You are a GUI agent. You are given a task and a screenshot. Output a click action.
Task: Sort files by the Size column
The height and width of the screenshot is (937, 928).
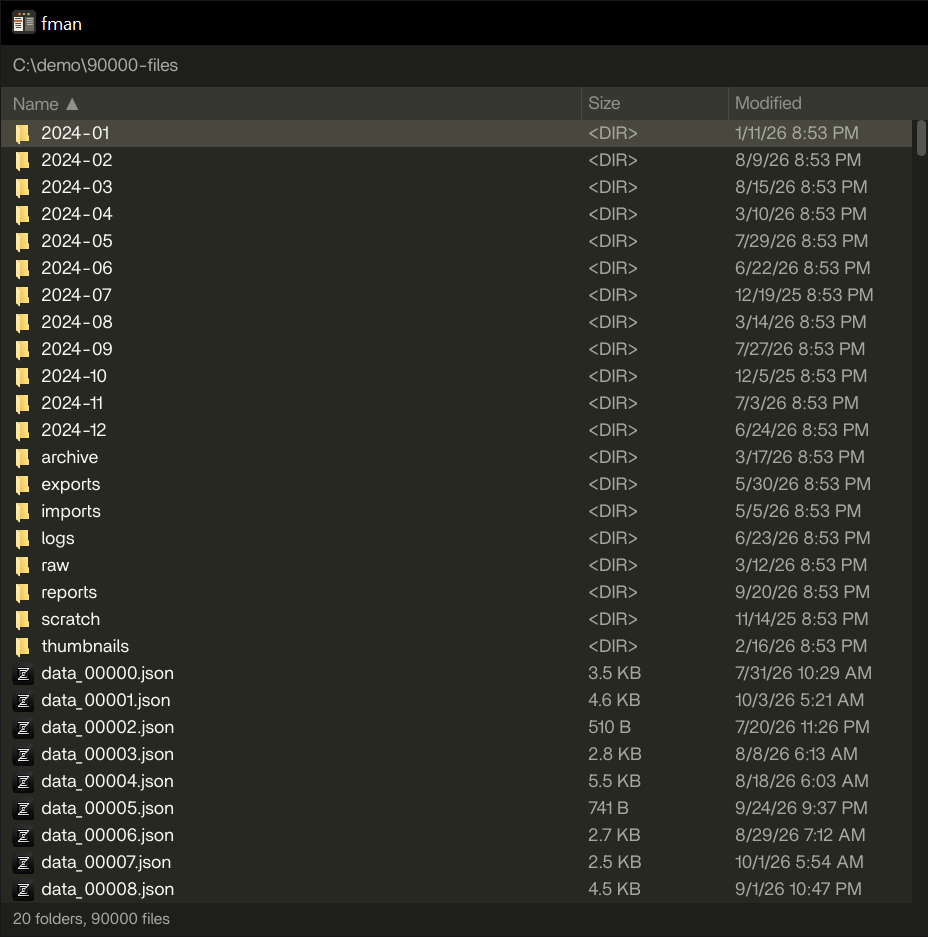(655, 103)
